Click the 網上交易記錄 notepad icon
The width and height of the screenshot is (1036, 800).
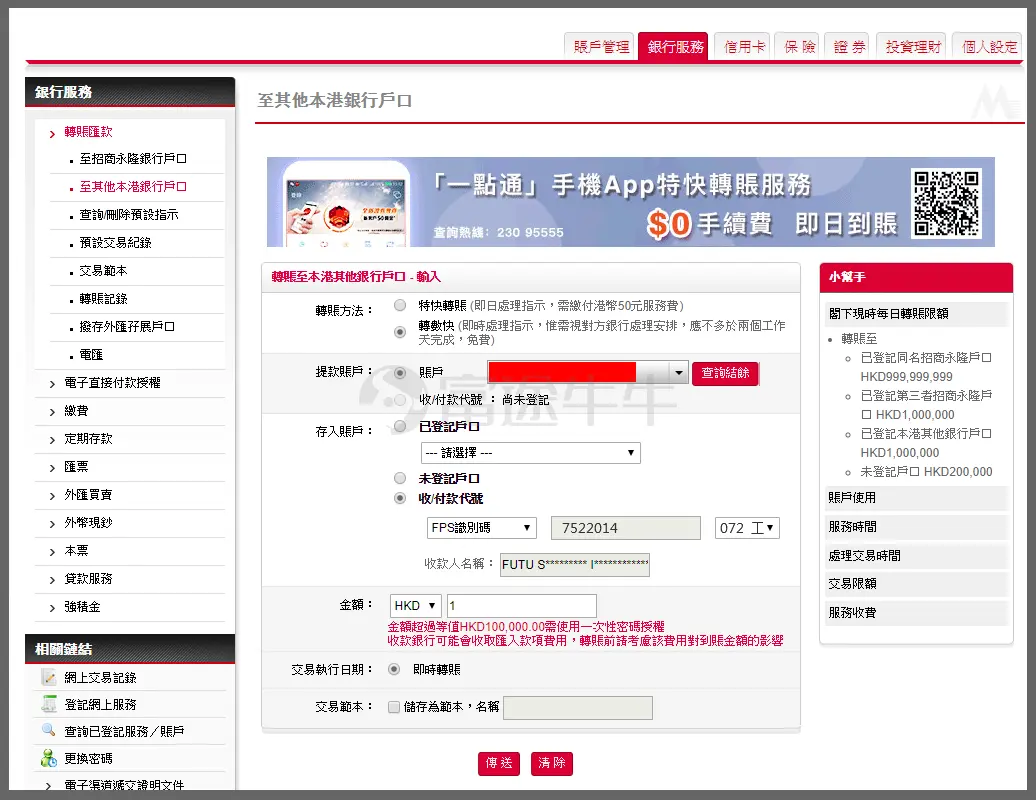(x=49, y=677)
